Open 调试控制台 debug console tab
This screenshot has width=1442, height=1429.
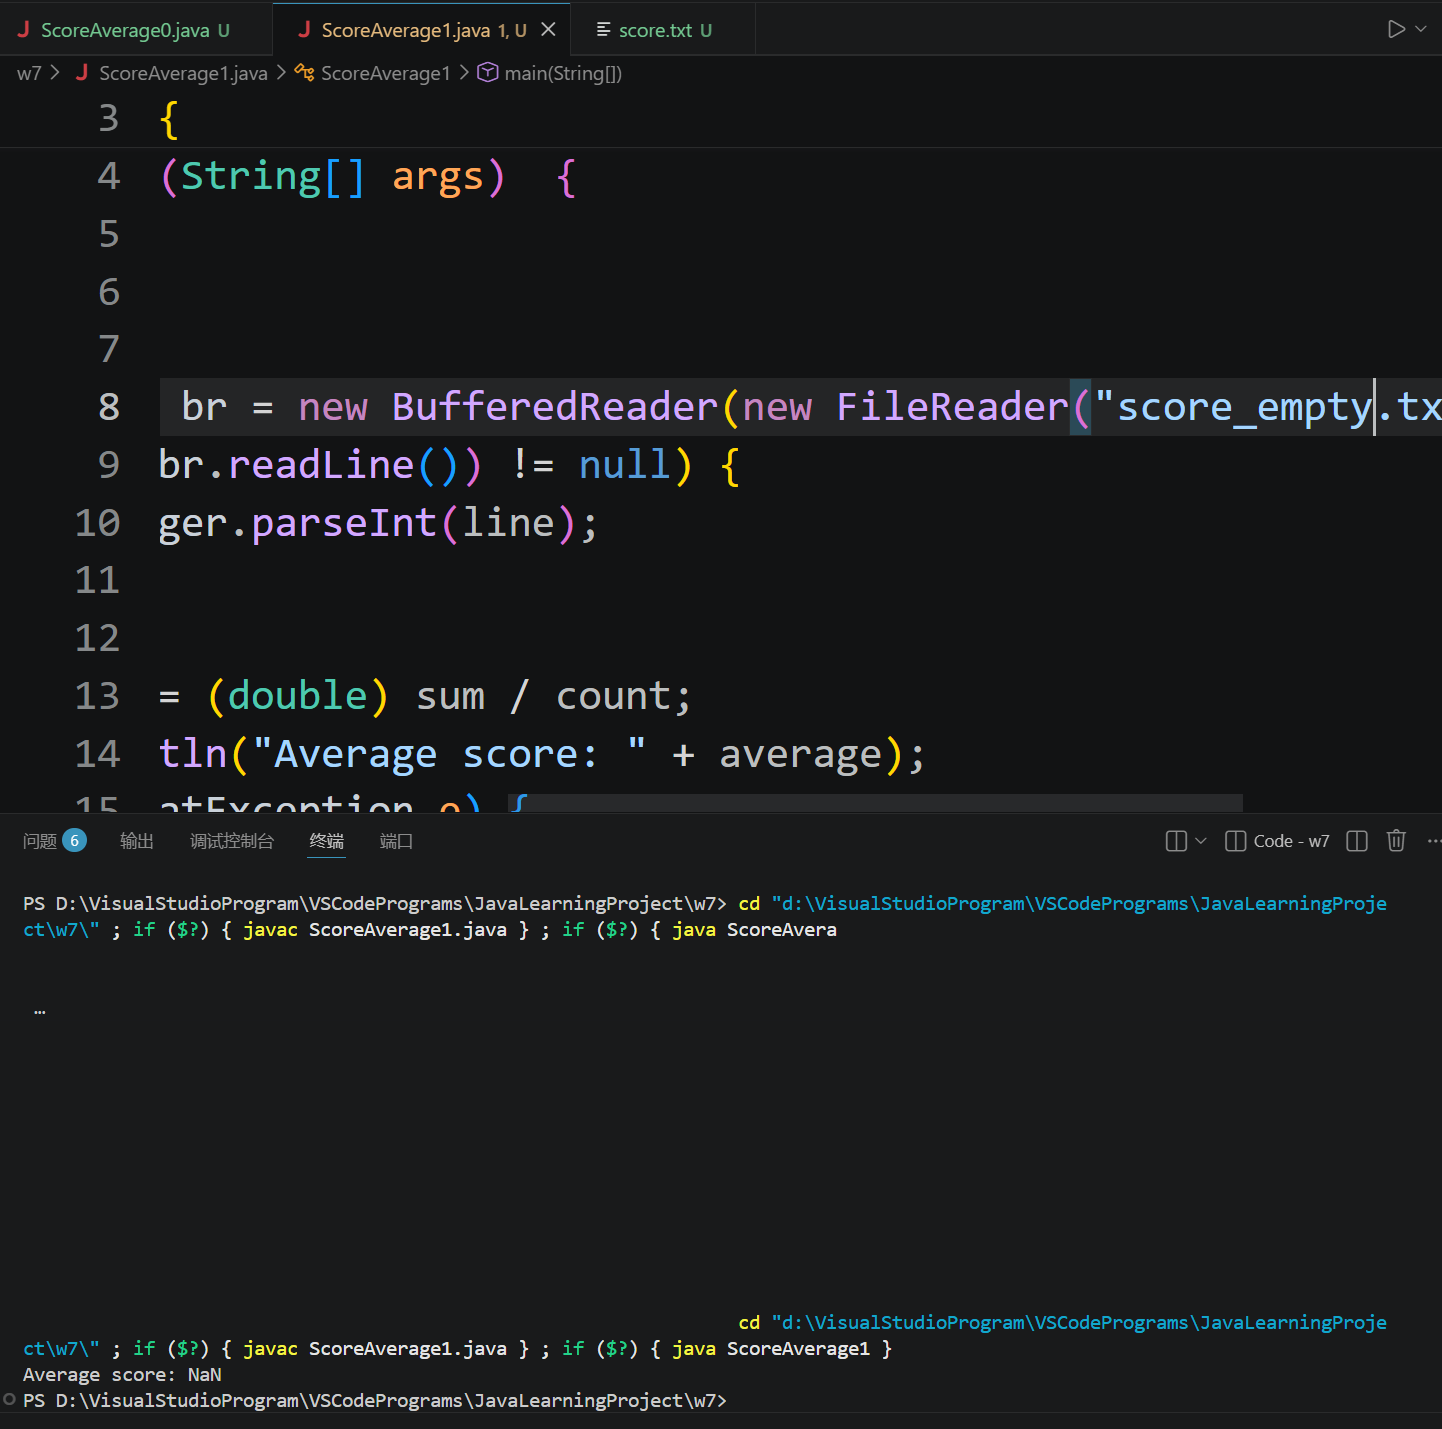(x=232, y=841)
